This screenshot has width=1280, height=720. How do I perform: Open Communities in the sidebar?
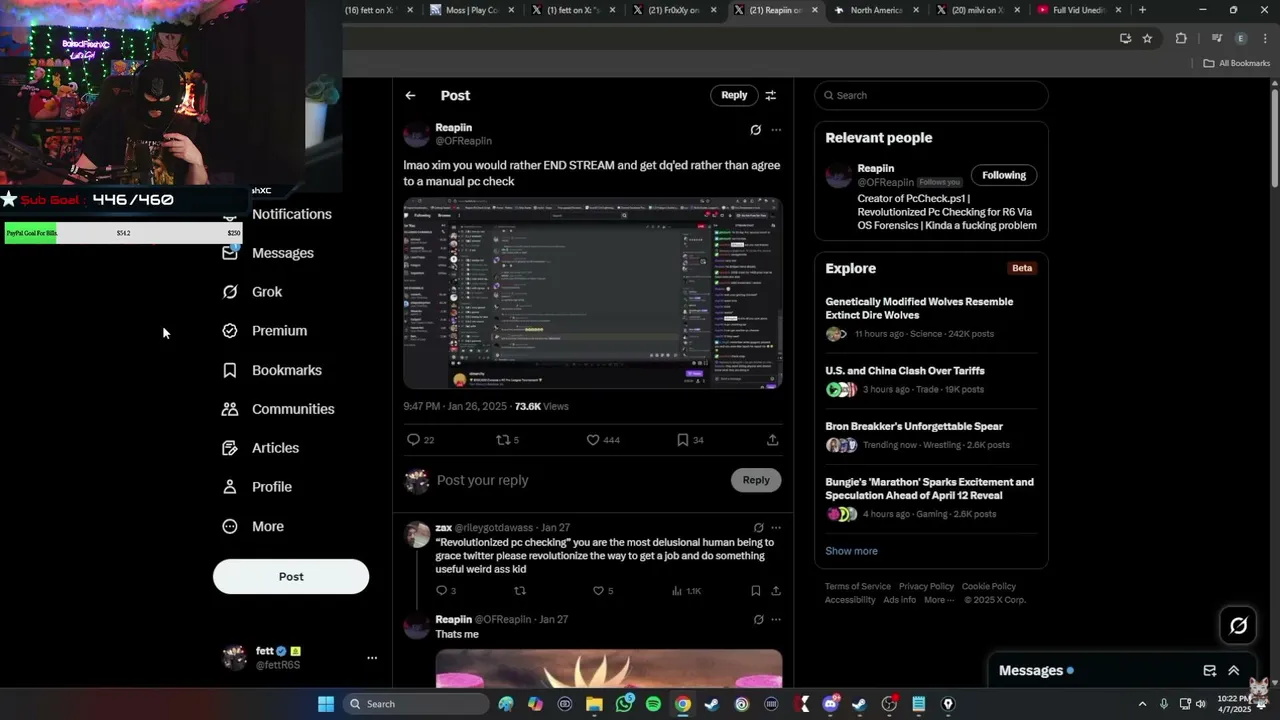click(279, 409)
